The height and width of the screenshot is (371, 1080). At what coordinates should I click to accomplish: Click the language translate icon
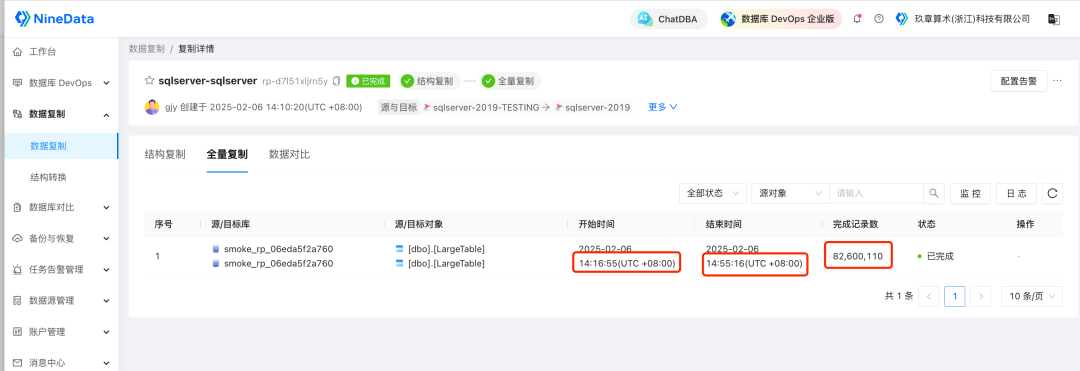click(1053, 19)
